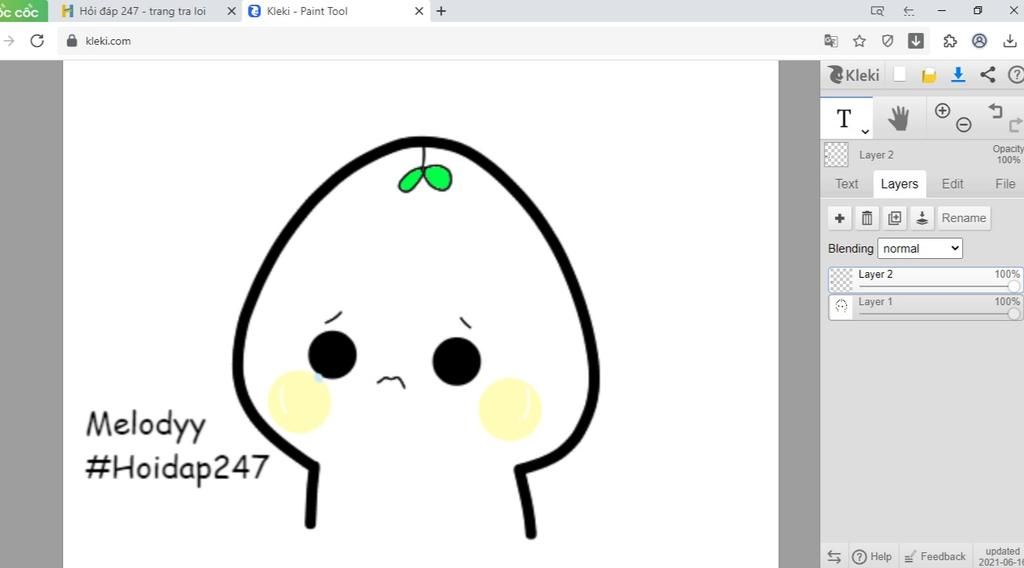This screenshot has width=1024, height=568.
Task: Switch to the Edit tab
Action: click(952, 184)
